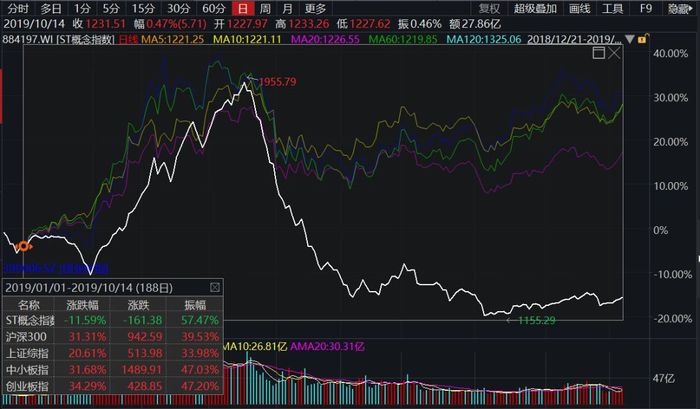Open the date range dropdown triangle
This screenshot has height=409, width=700.
coord(629,39)
